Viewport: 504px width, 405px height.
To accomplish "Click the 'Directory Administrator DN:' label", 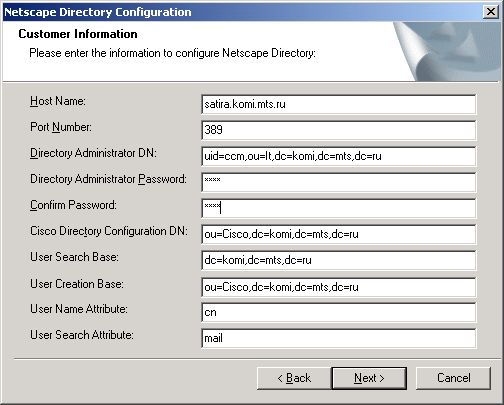I will [93, 153].
